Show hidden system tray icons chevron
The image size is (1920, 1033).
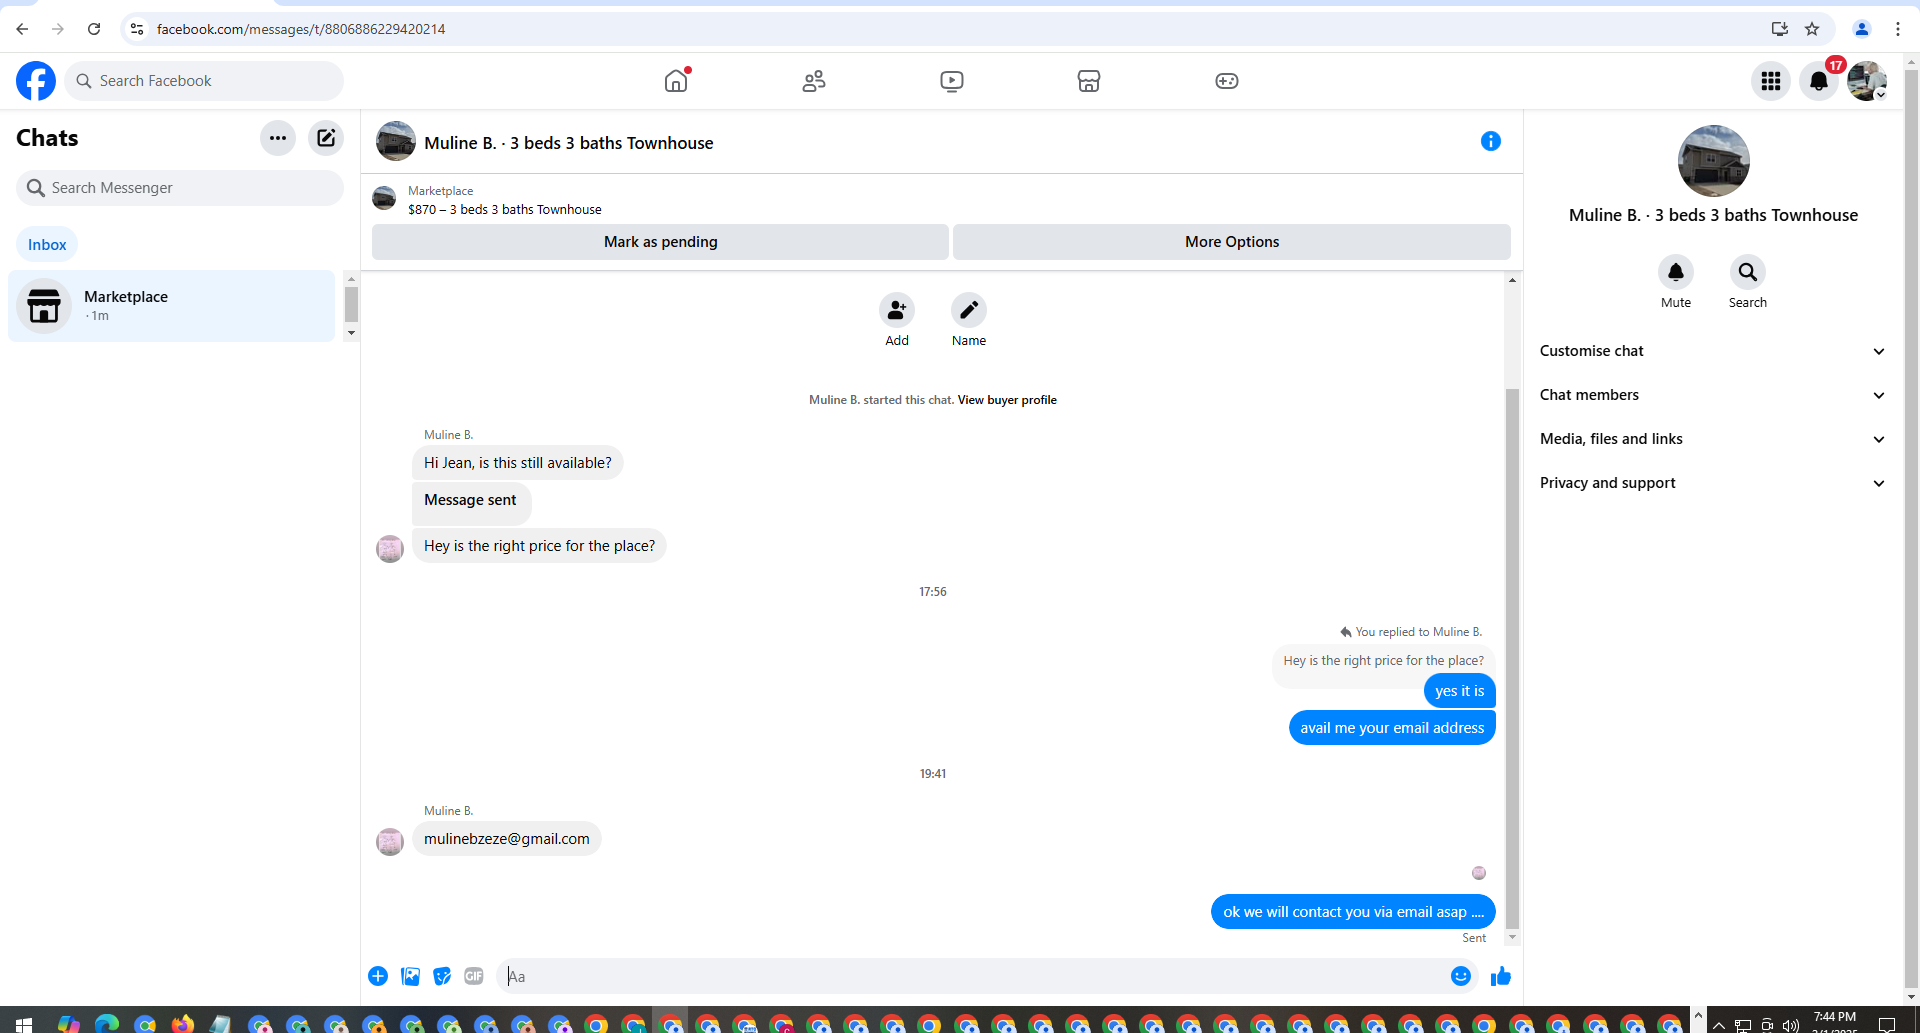[x=1718, y=1025]
